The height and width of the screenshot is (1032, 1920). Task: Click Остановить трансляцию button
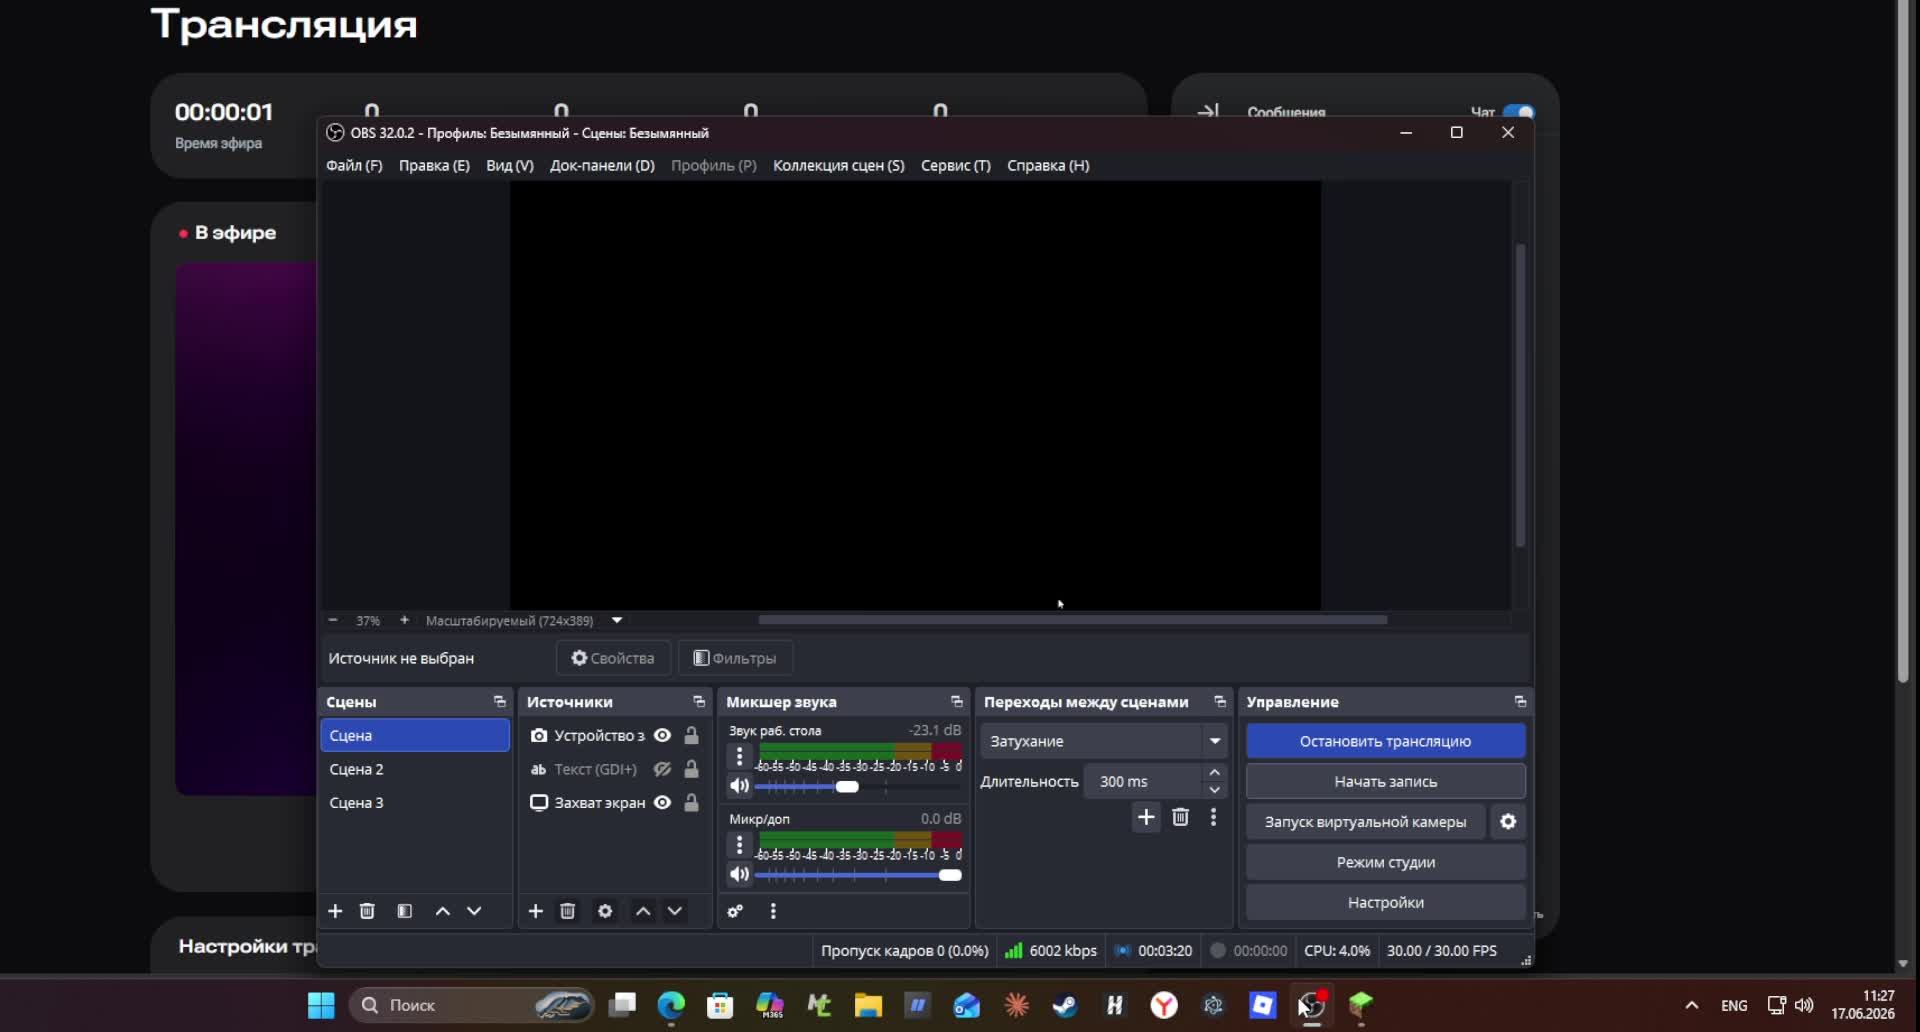coord(1385,741)
